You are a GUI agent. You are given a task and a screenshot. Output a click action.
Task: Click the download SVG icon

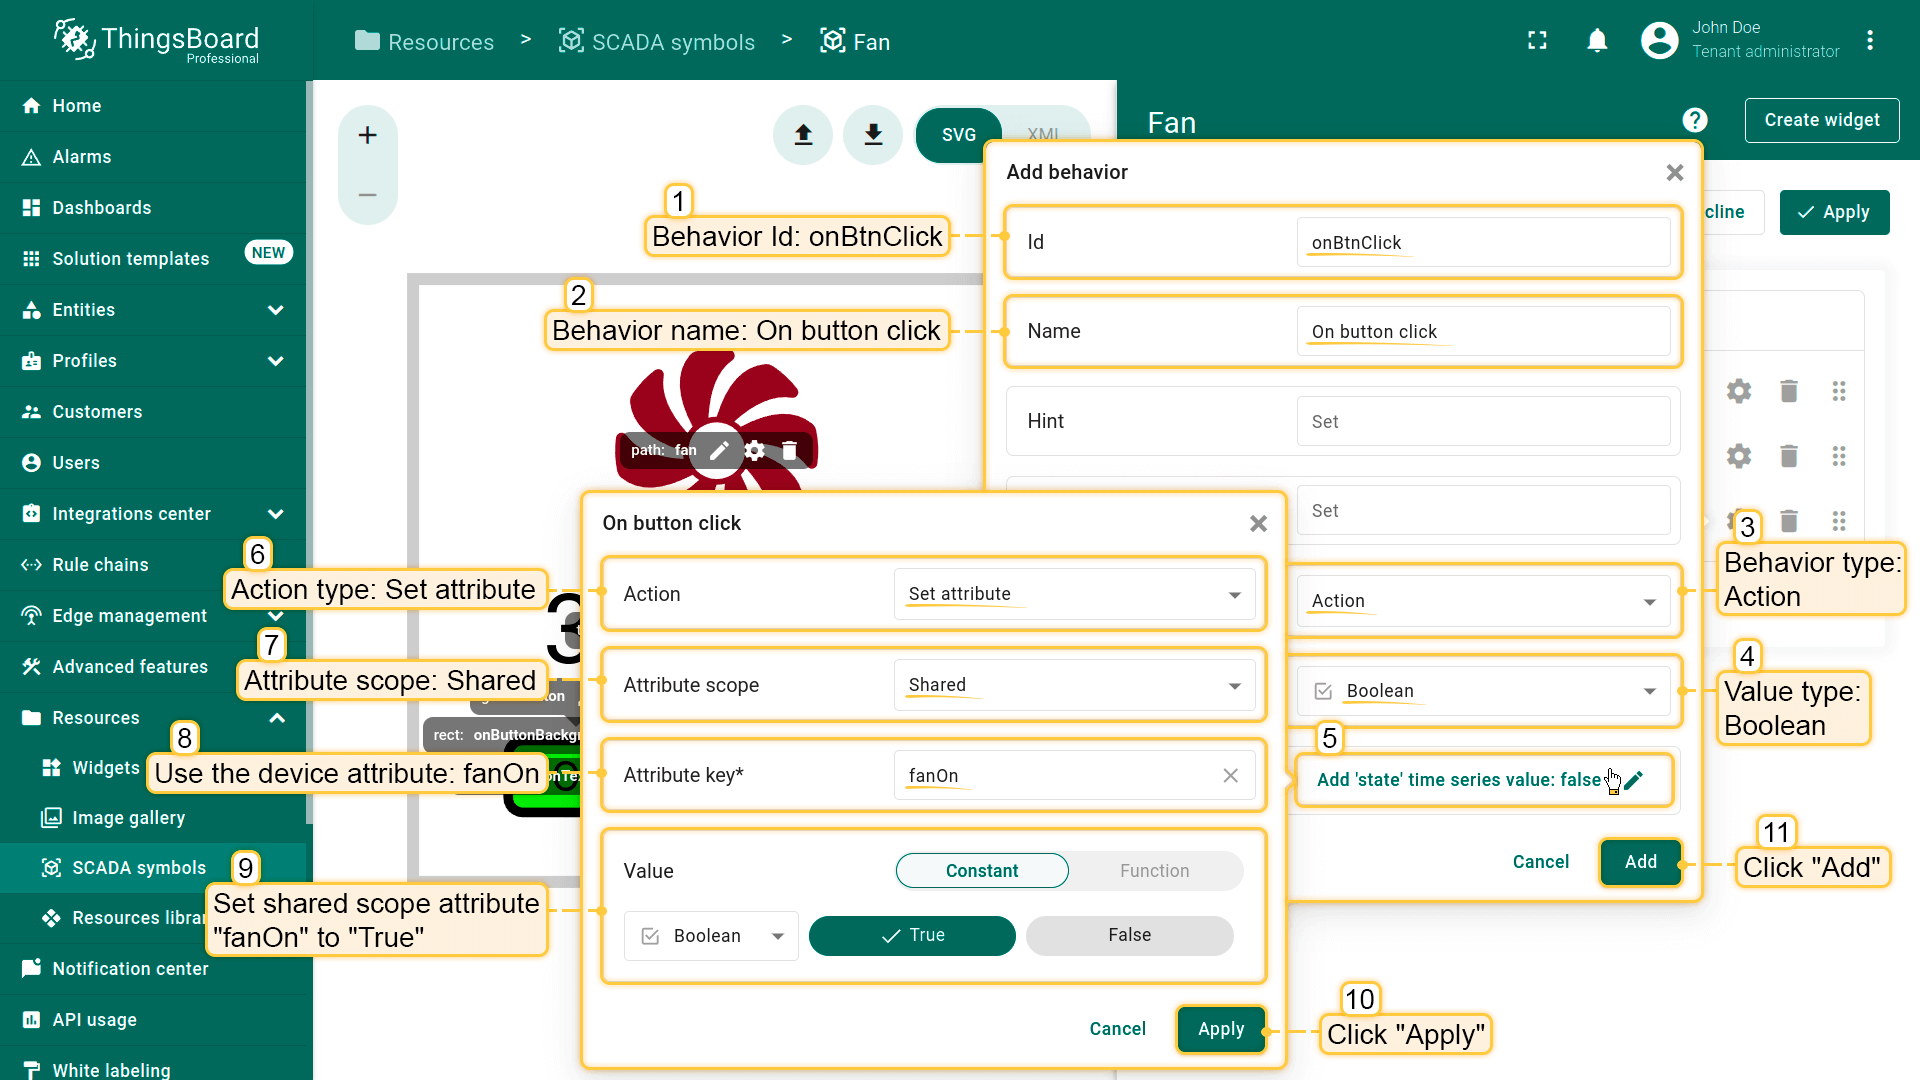(873, 135)
